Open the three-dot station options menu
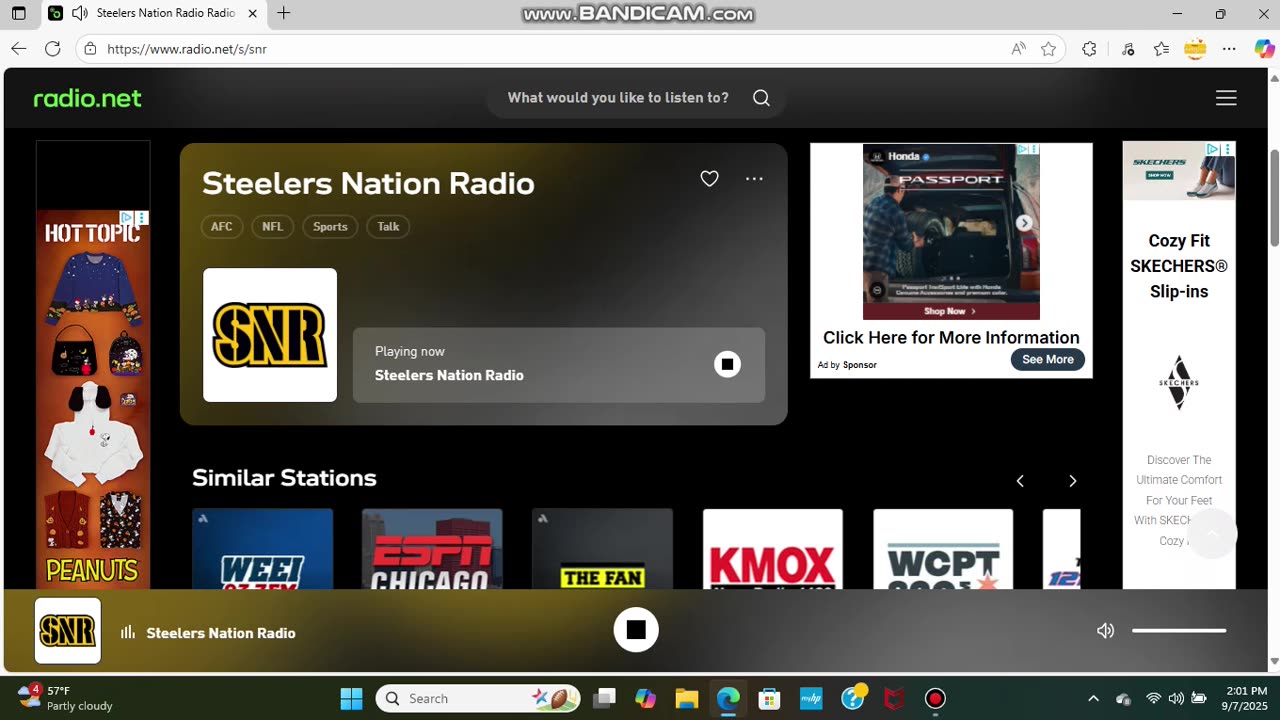The height and width of the screenshot is (720, 1280). 754,179
